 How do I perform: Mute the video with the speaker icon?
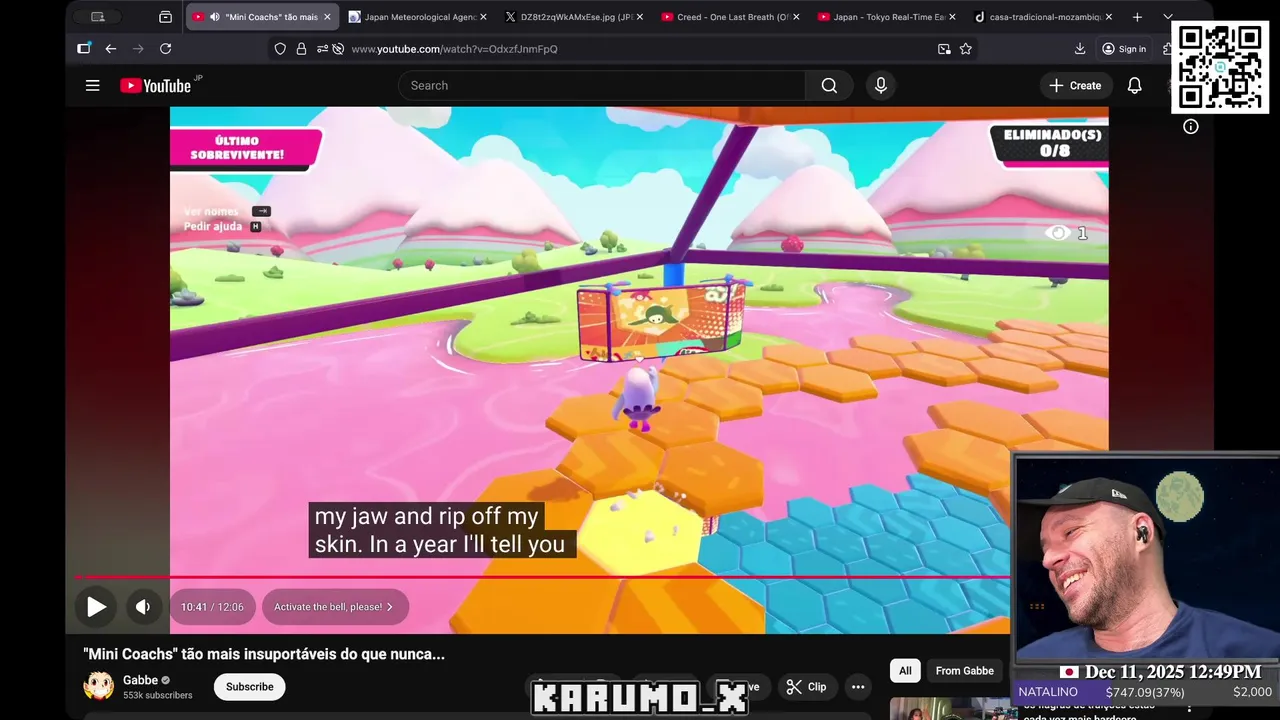(143, 606)
